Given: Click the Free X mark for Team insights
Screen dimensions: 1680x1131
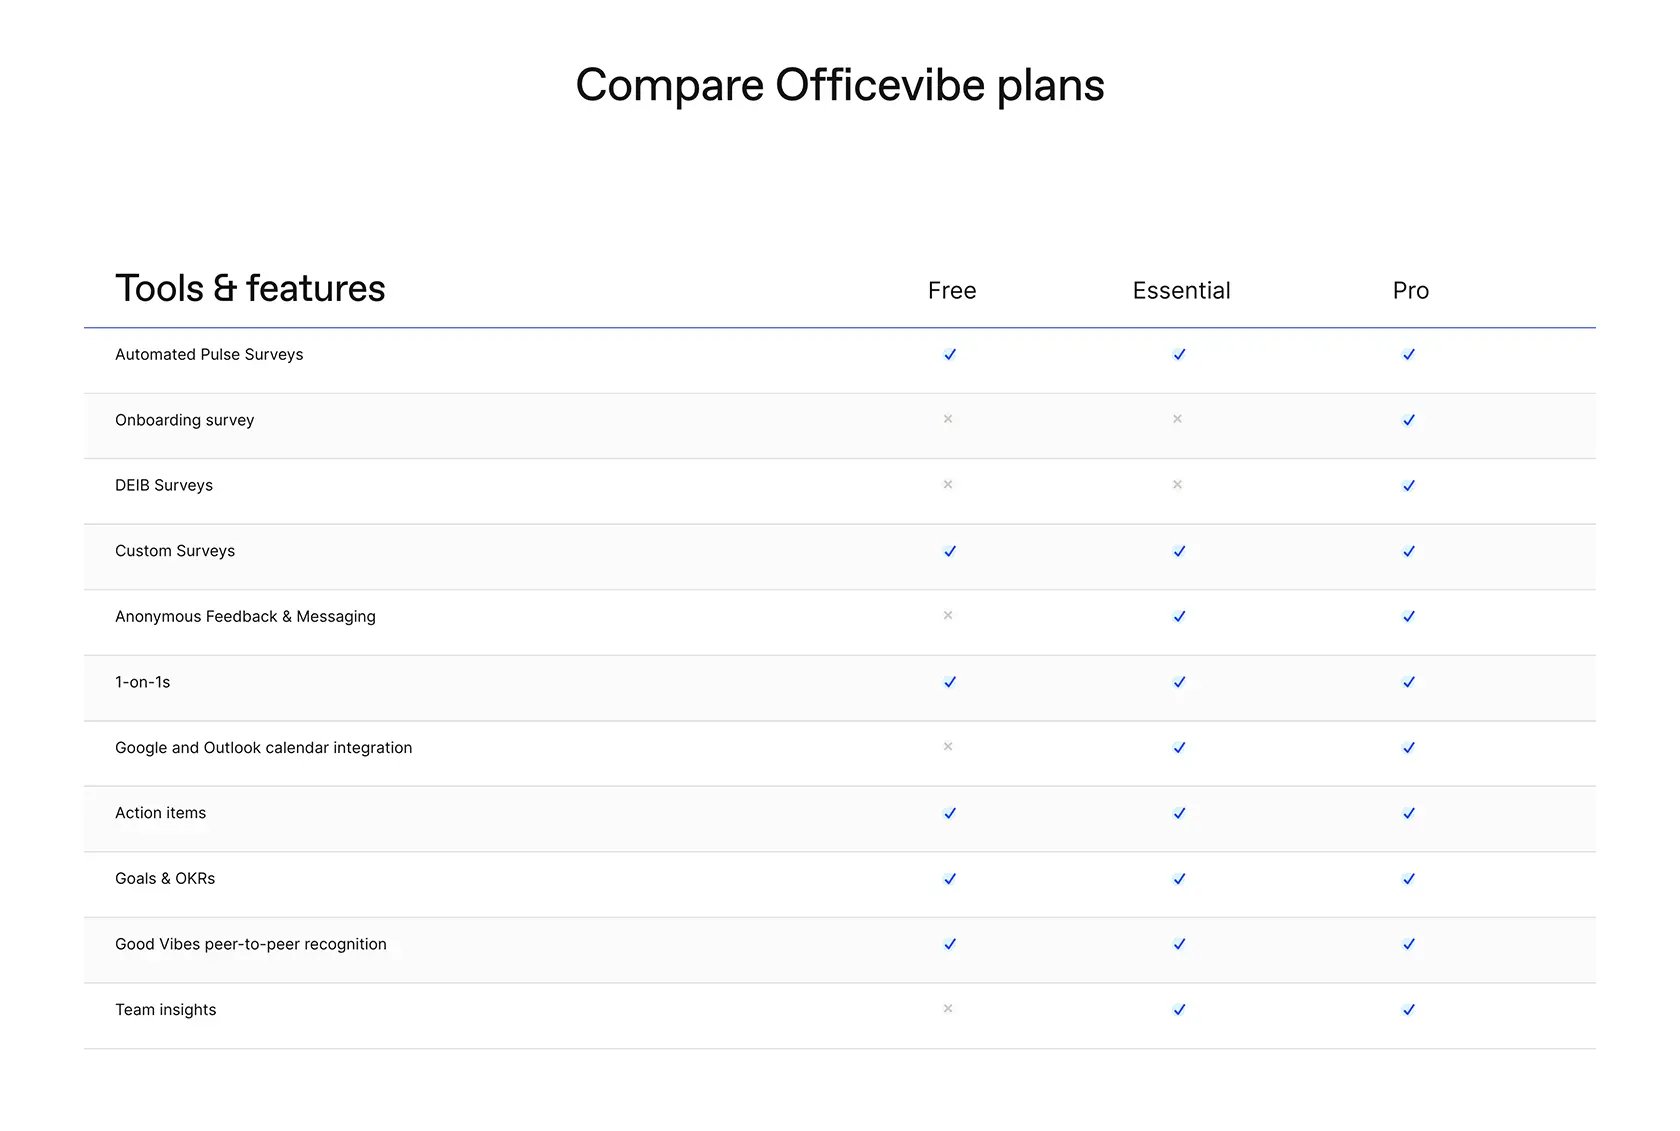Looking at the screenshot, I should (948, 1008).
